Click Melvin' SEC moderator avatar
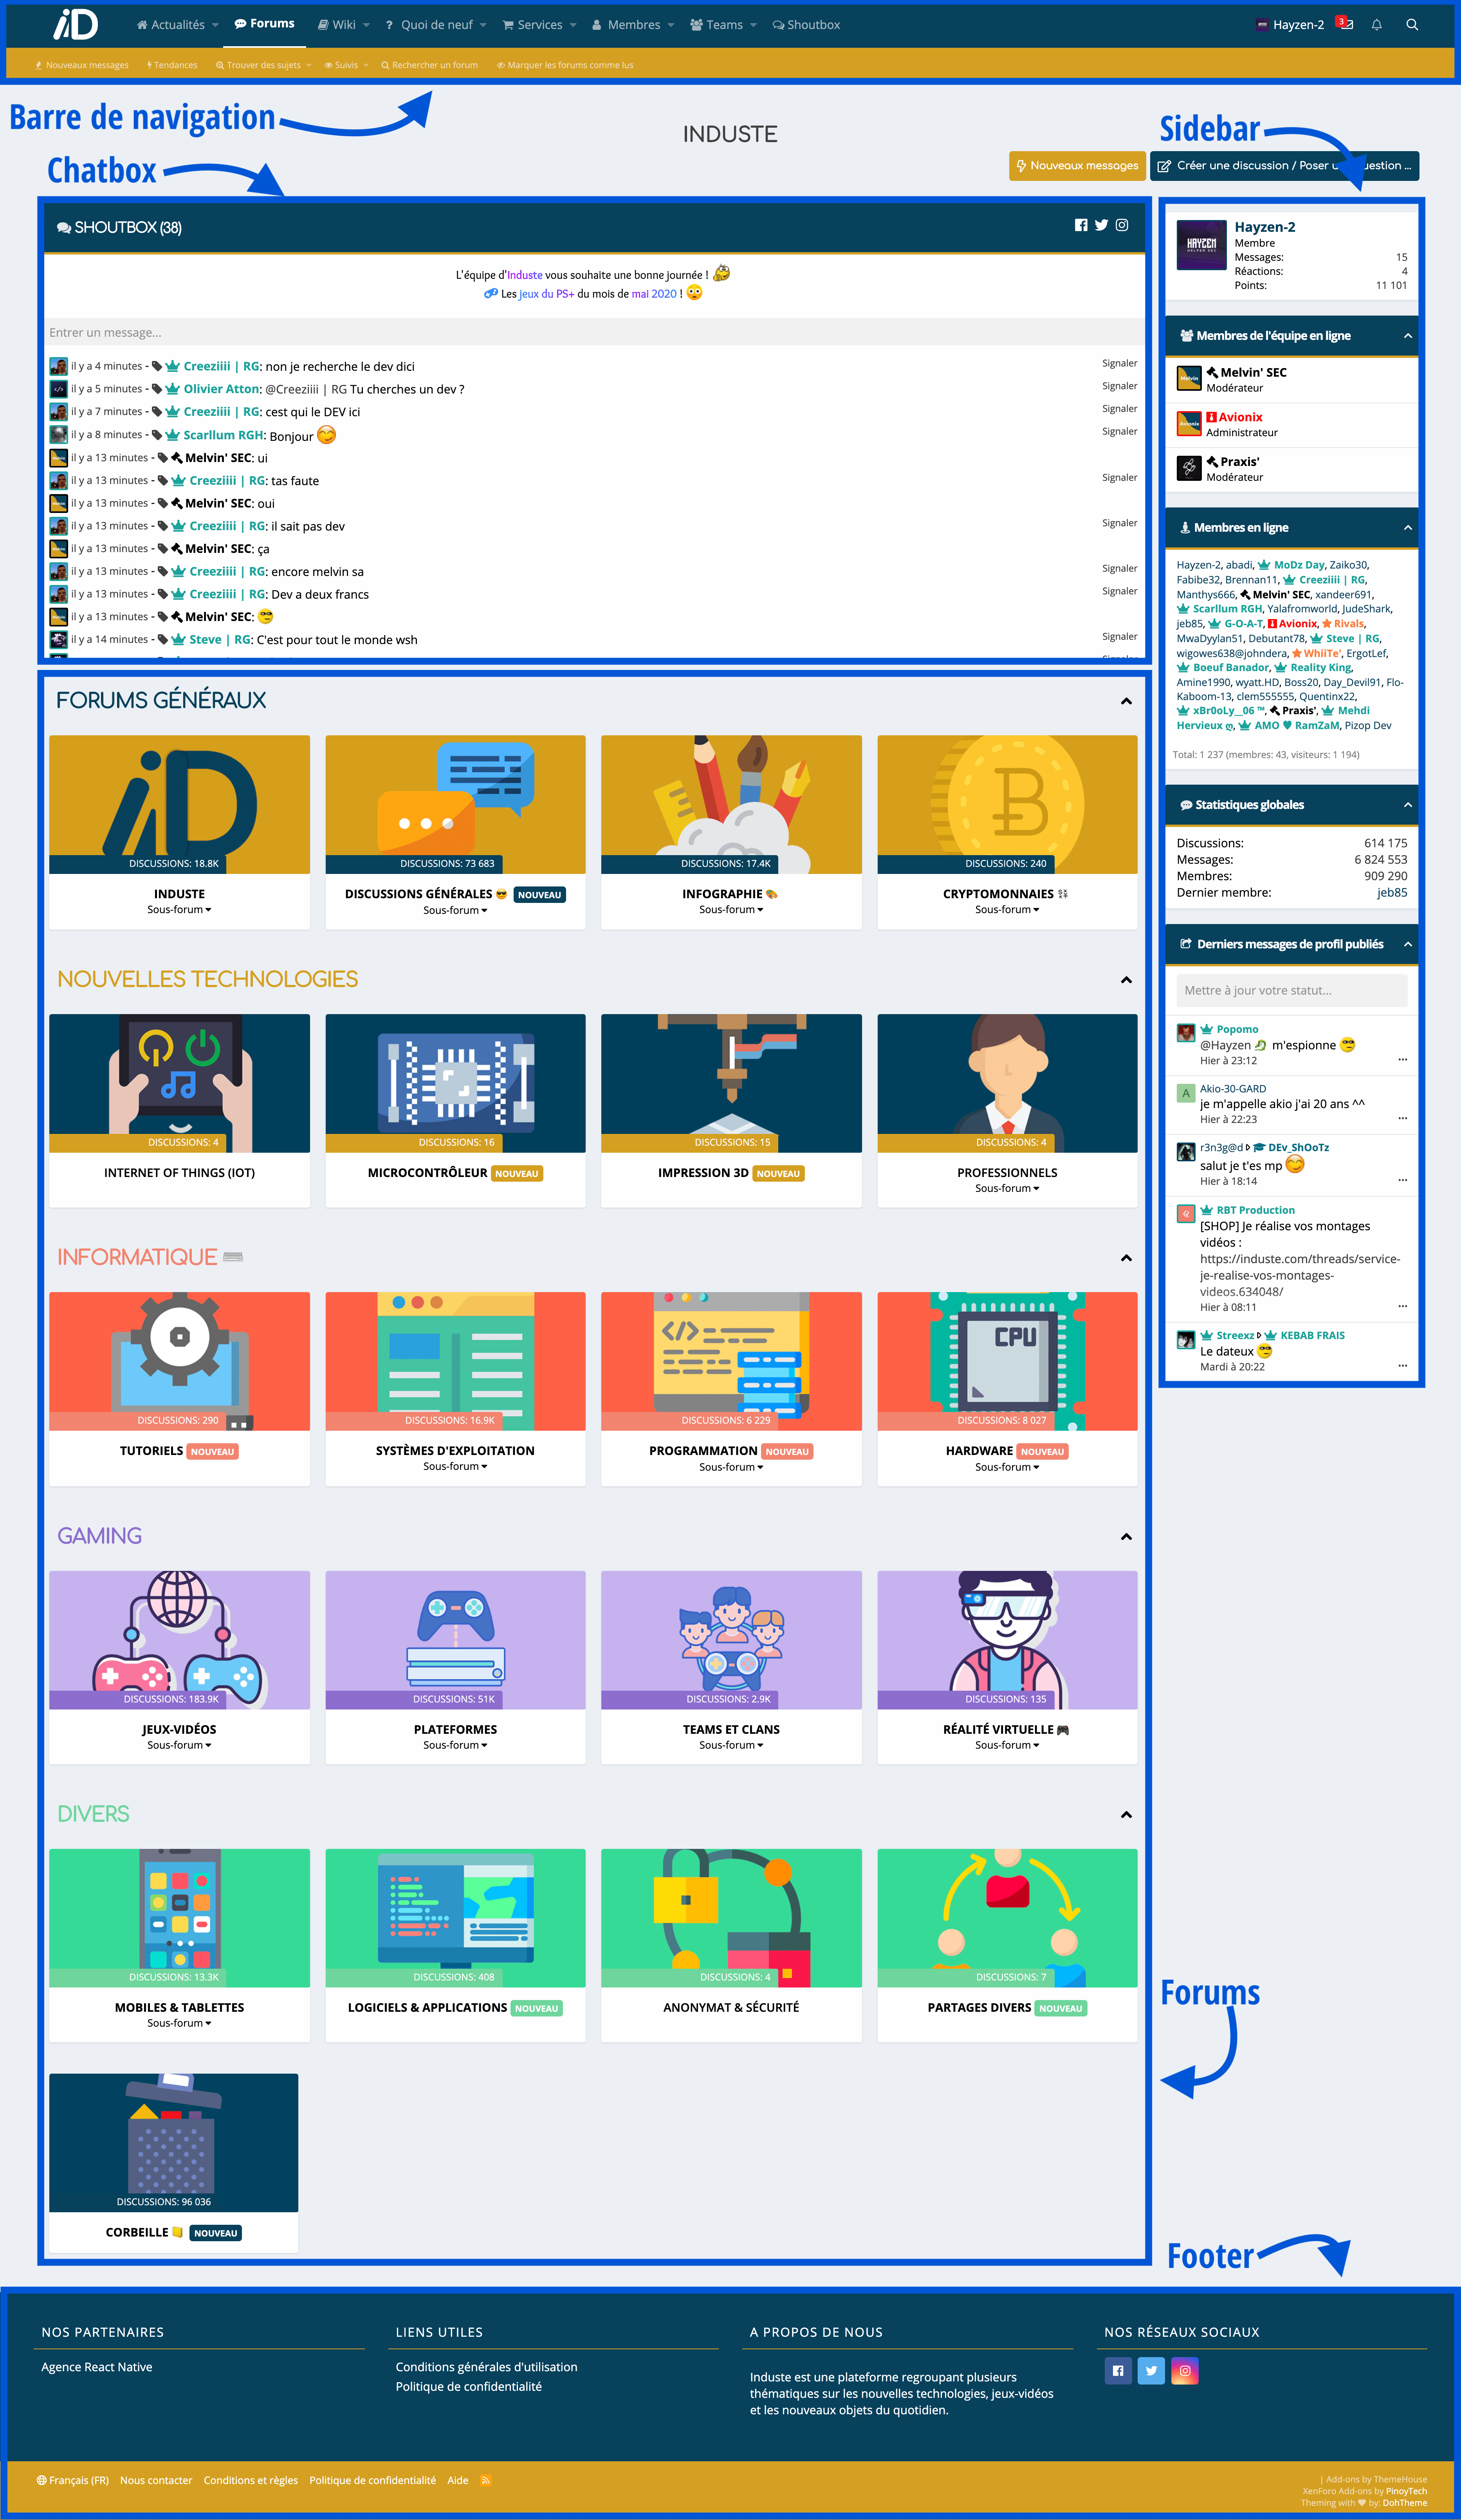The image size is (1461, 2520). tap(1188, 378)
